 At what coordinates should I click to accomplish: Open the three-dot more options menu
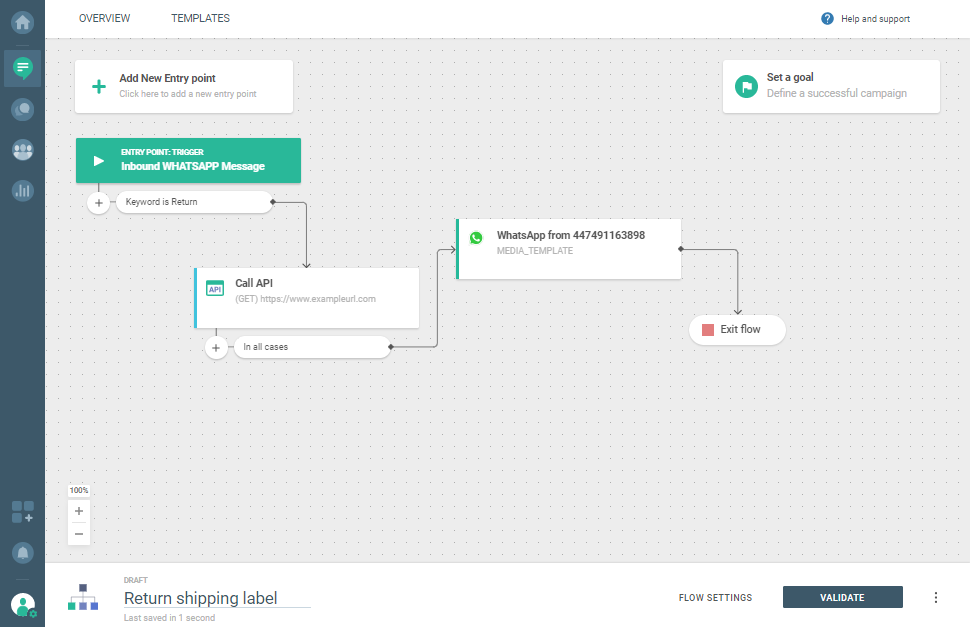936,598
